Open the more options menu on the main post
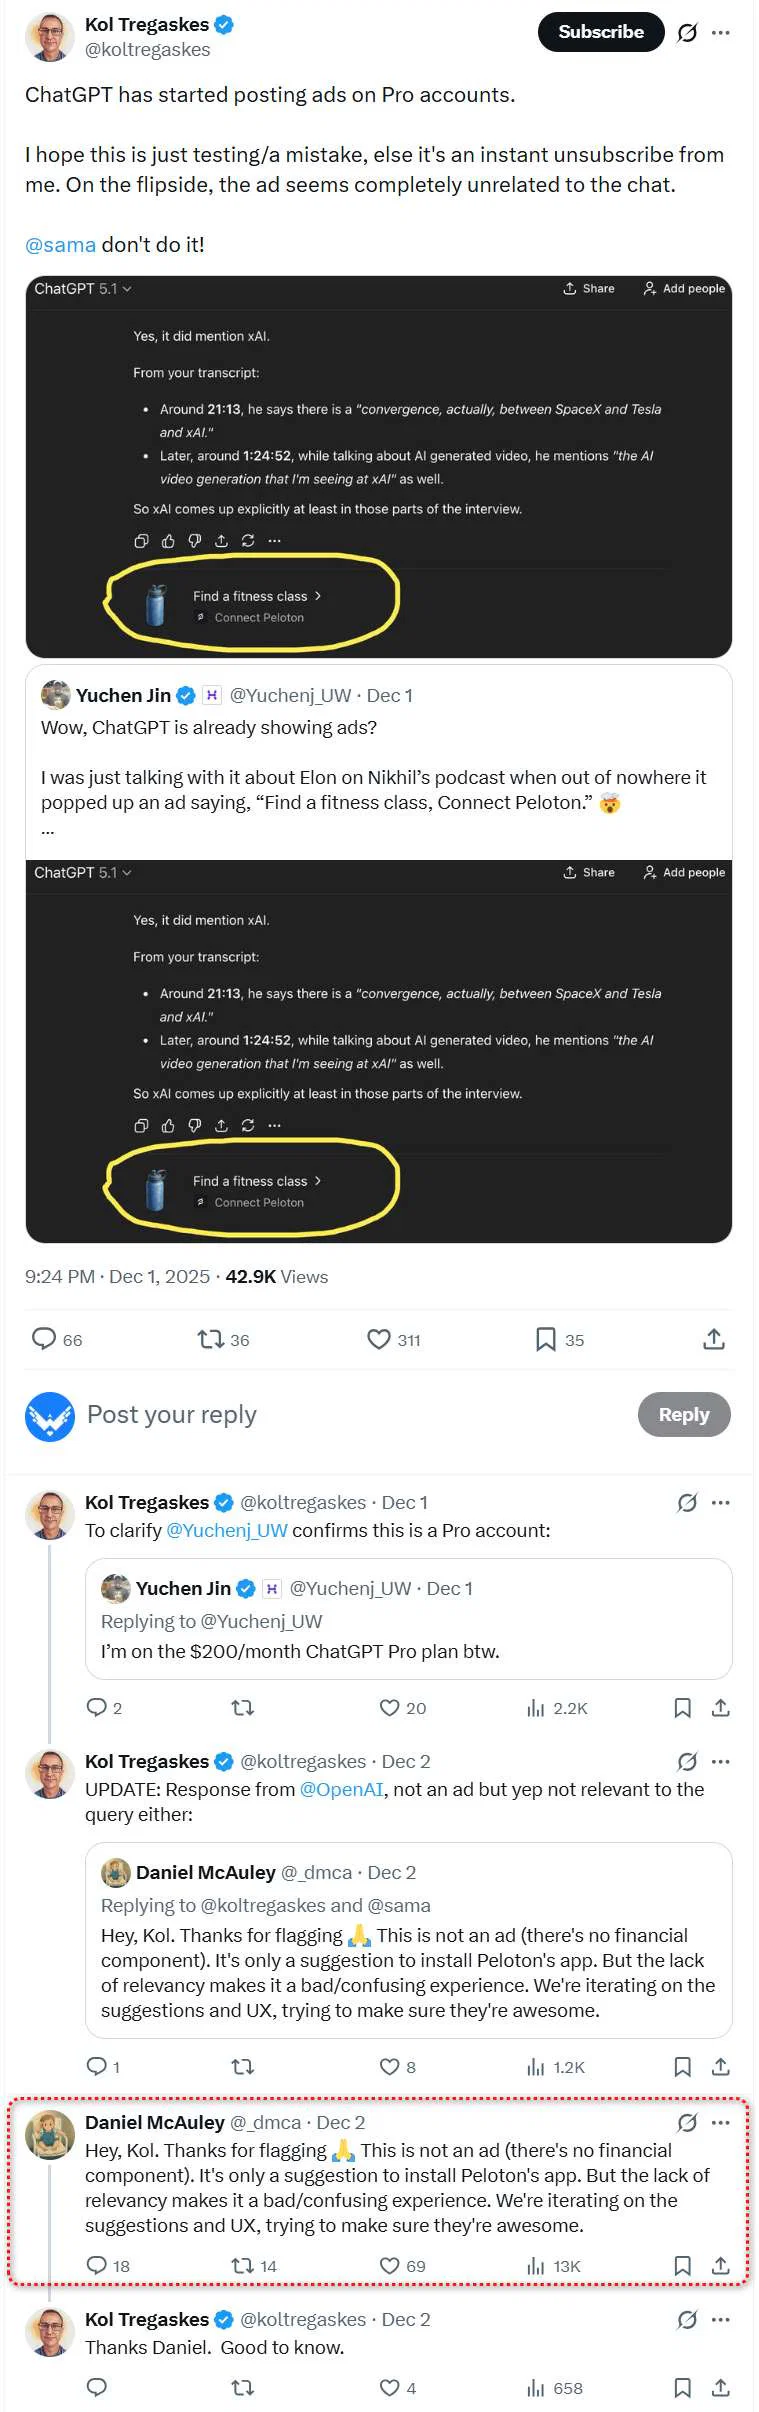 click(721, 32)
